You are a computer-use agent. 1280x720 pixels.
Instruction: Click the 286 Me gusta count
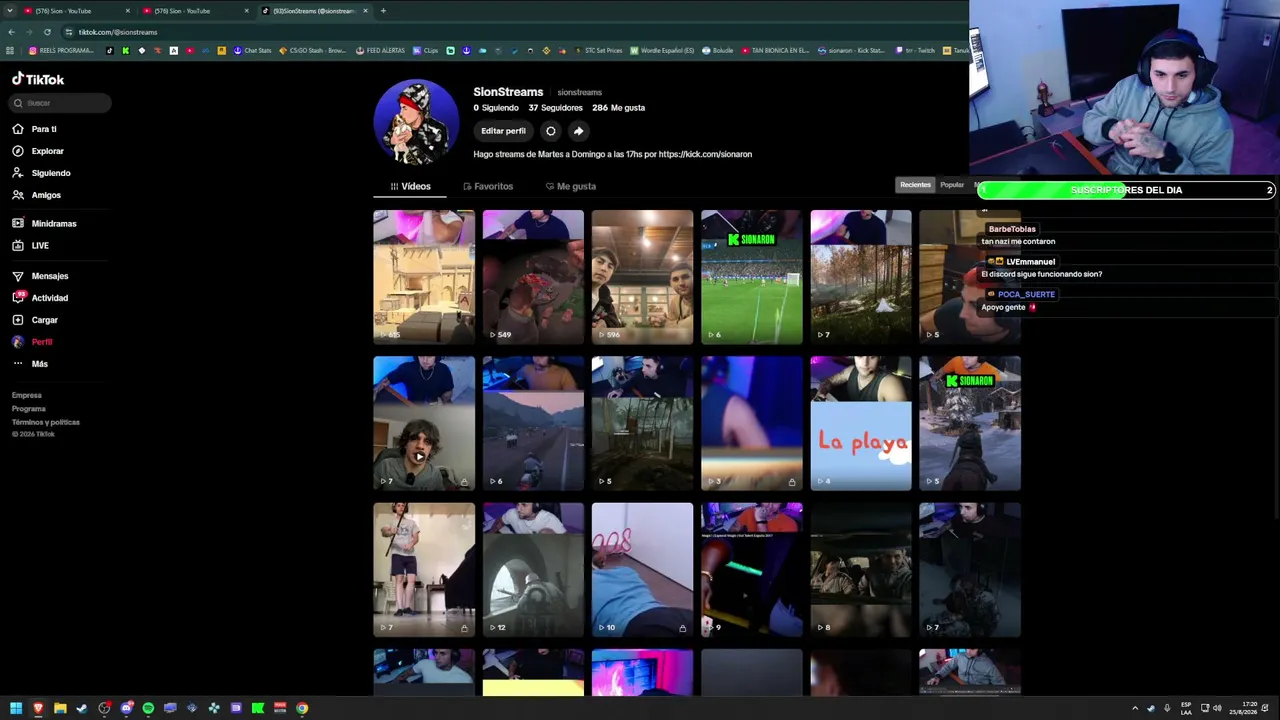618,108
